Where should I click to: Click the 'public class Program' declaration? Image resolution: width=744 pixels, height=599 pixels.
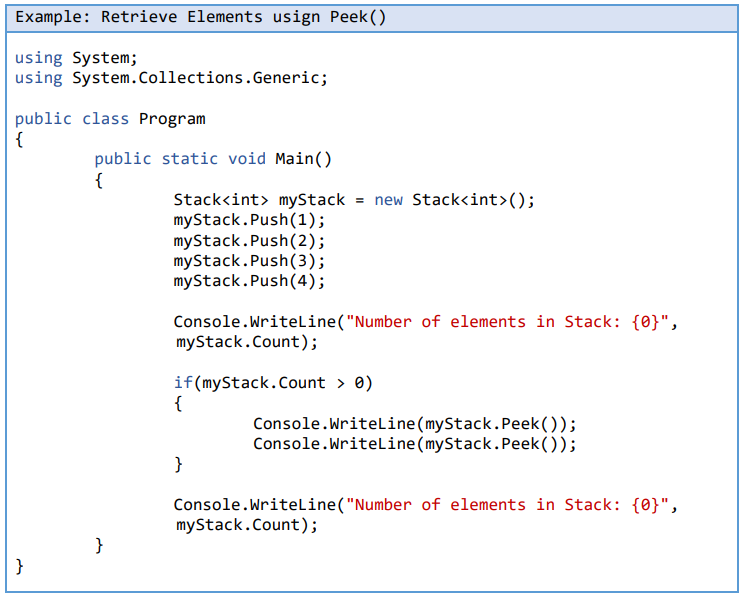pyautogui.click(x=110, y=119)
